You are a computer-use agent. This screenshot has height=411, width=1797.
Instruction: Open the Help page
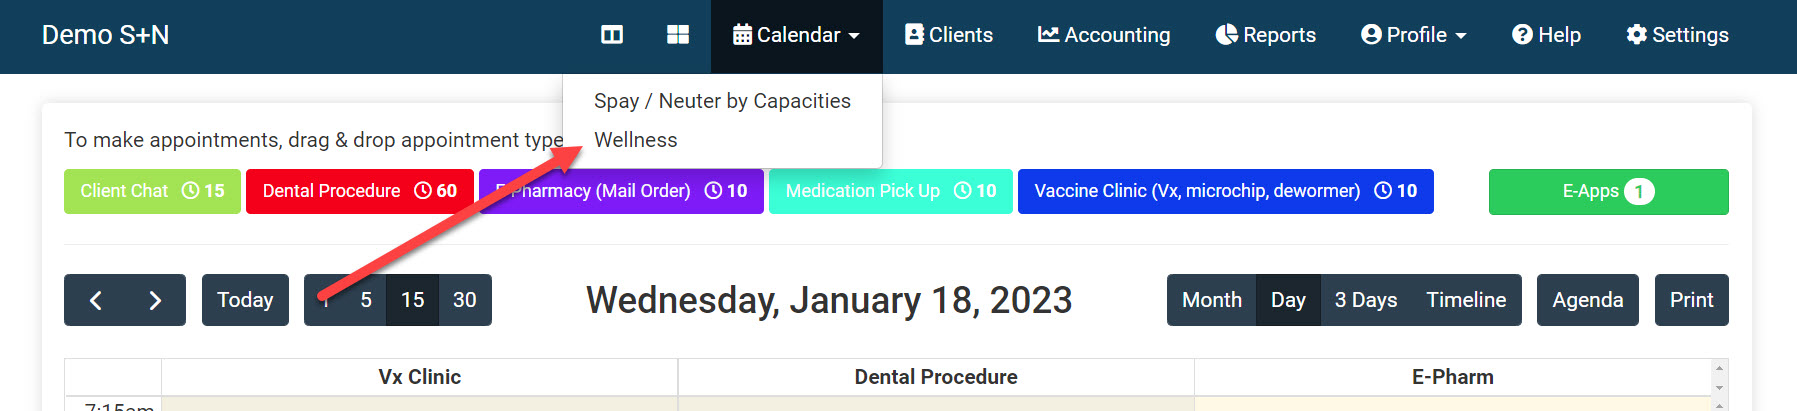click(x=1546, y=35)
